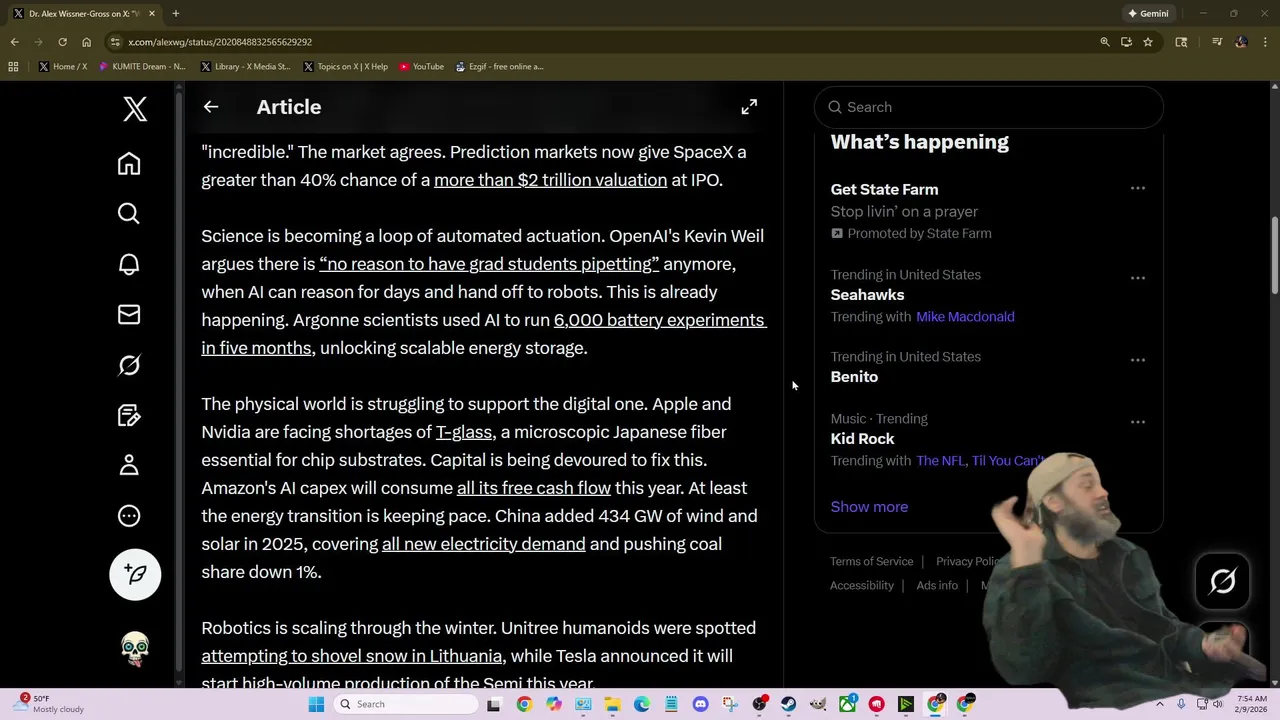Open Messages envelope in sidebar
Image resolution: width=1280 pixels, height=720 pixels.
pos(129,314)
